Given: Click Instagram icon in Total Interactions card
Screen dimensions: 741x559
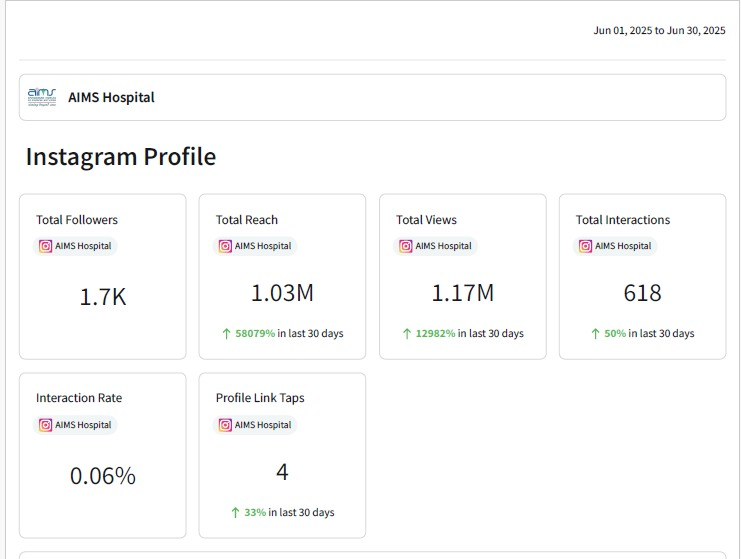Looking at the screenshot, I should pyautogui.click(x=585, y=246).
